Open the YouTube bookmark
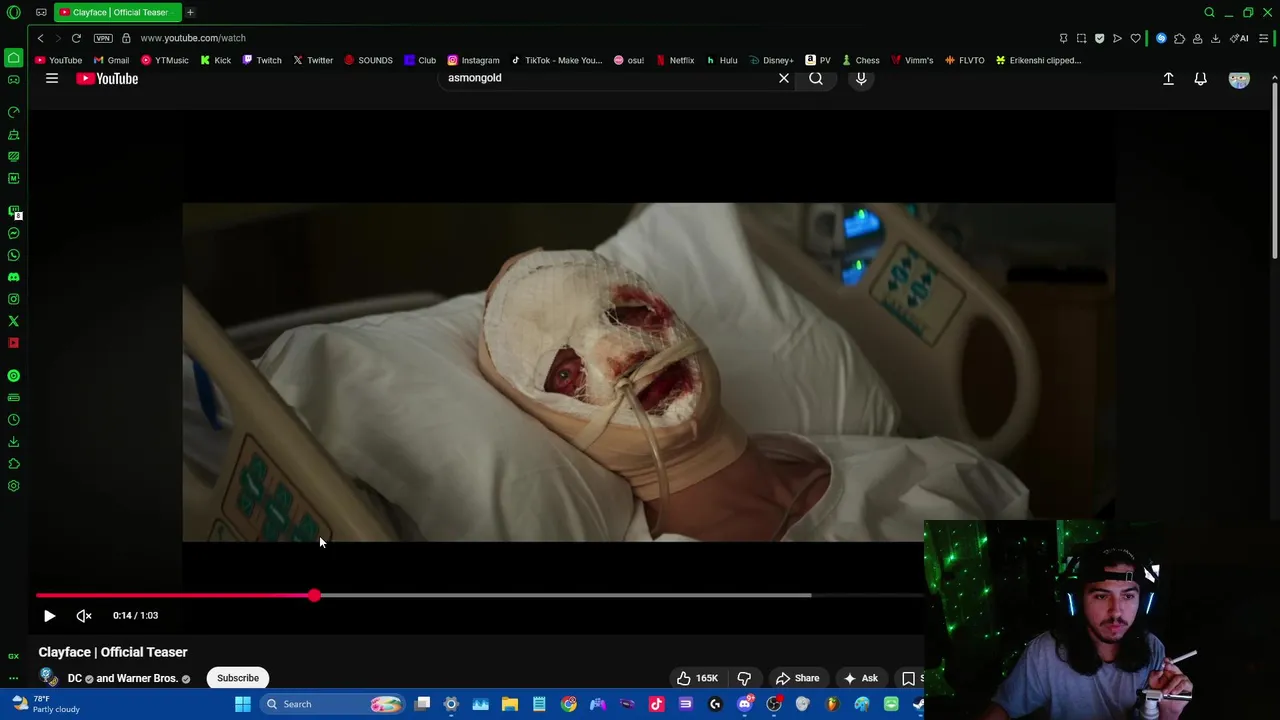1280x720 pixels. point(58,60)
